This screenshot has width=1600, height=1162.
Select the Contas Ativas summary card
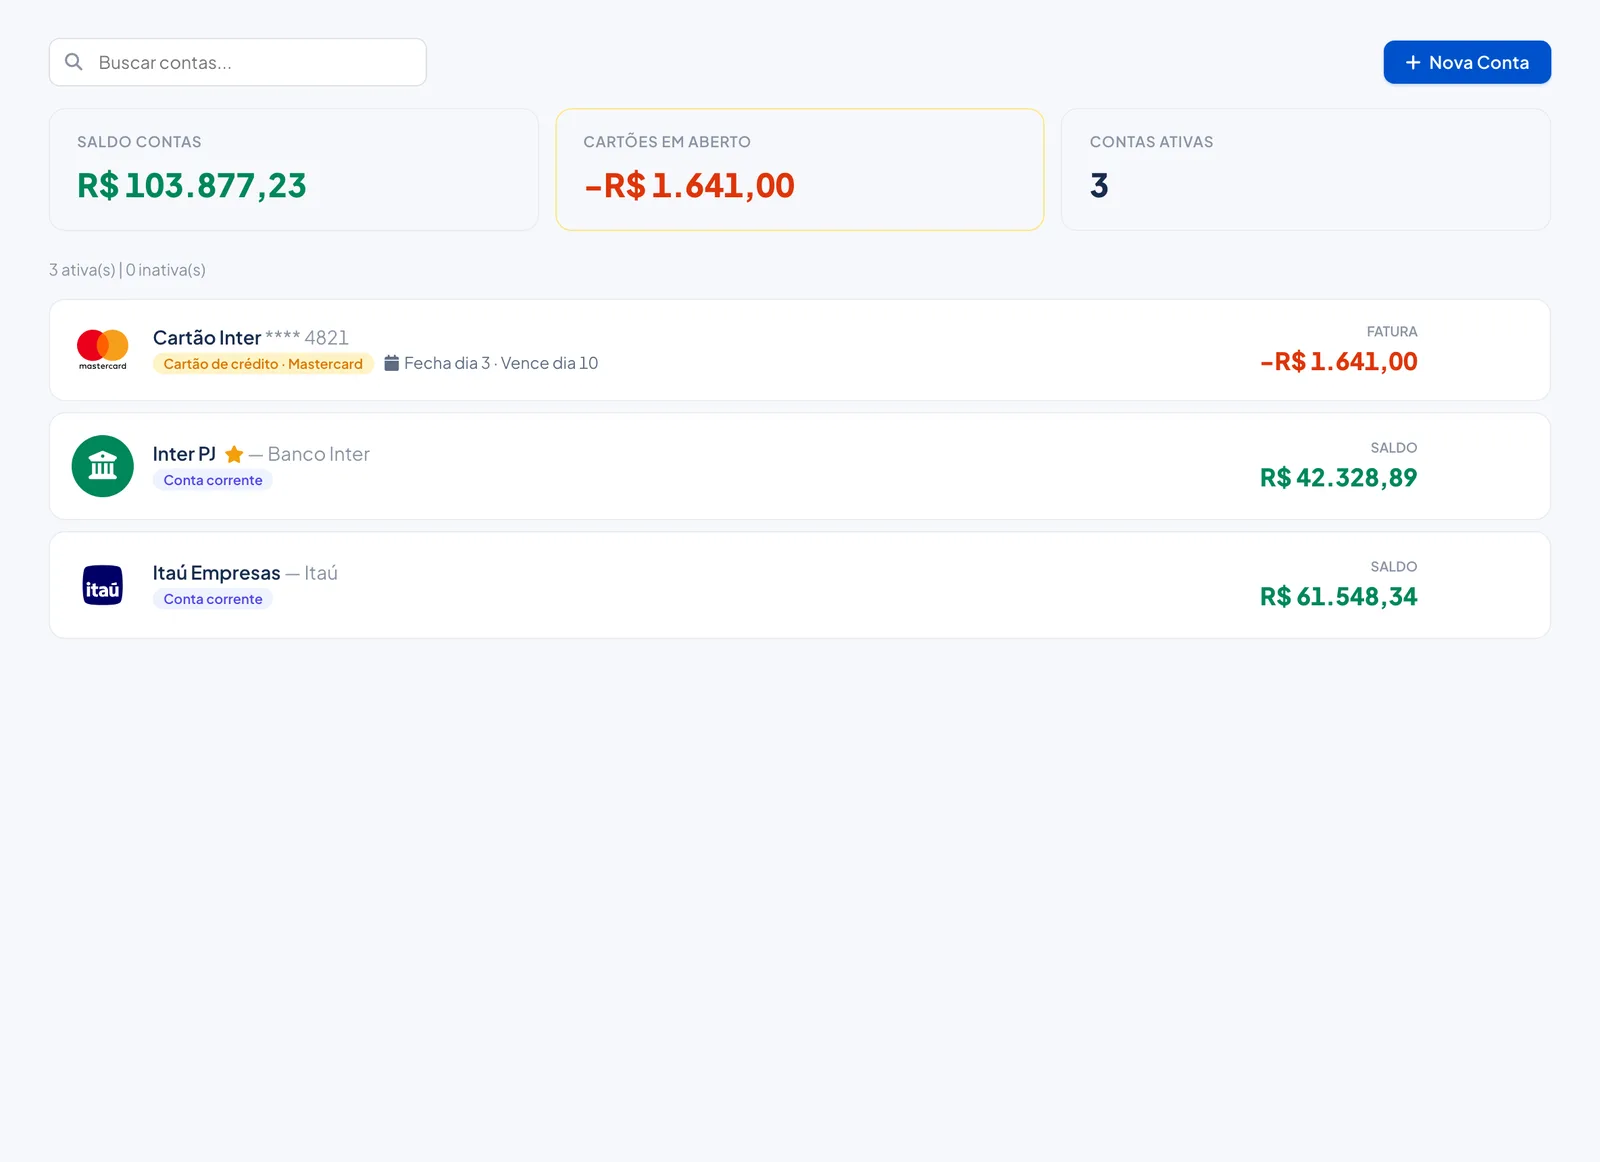point(1306,170)
